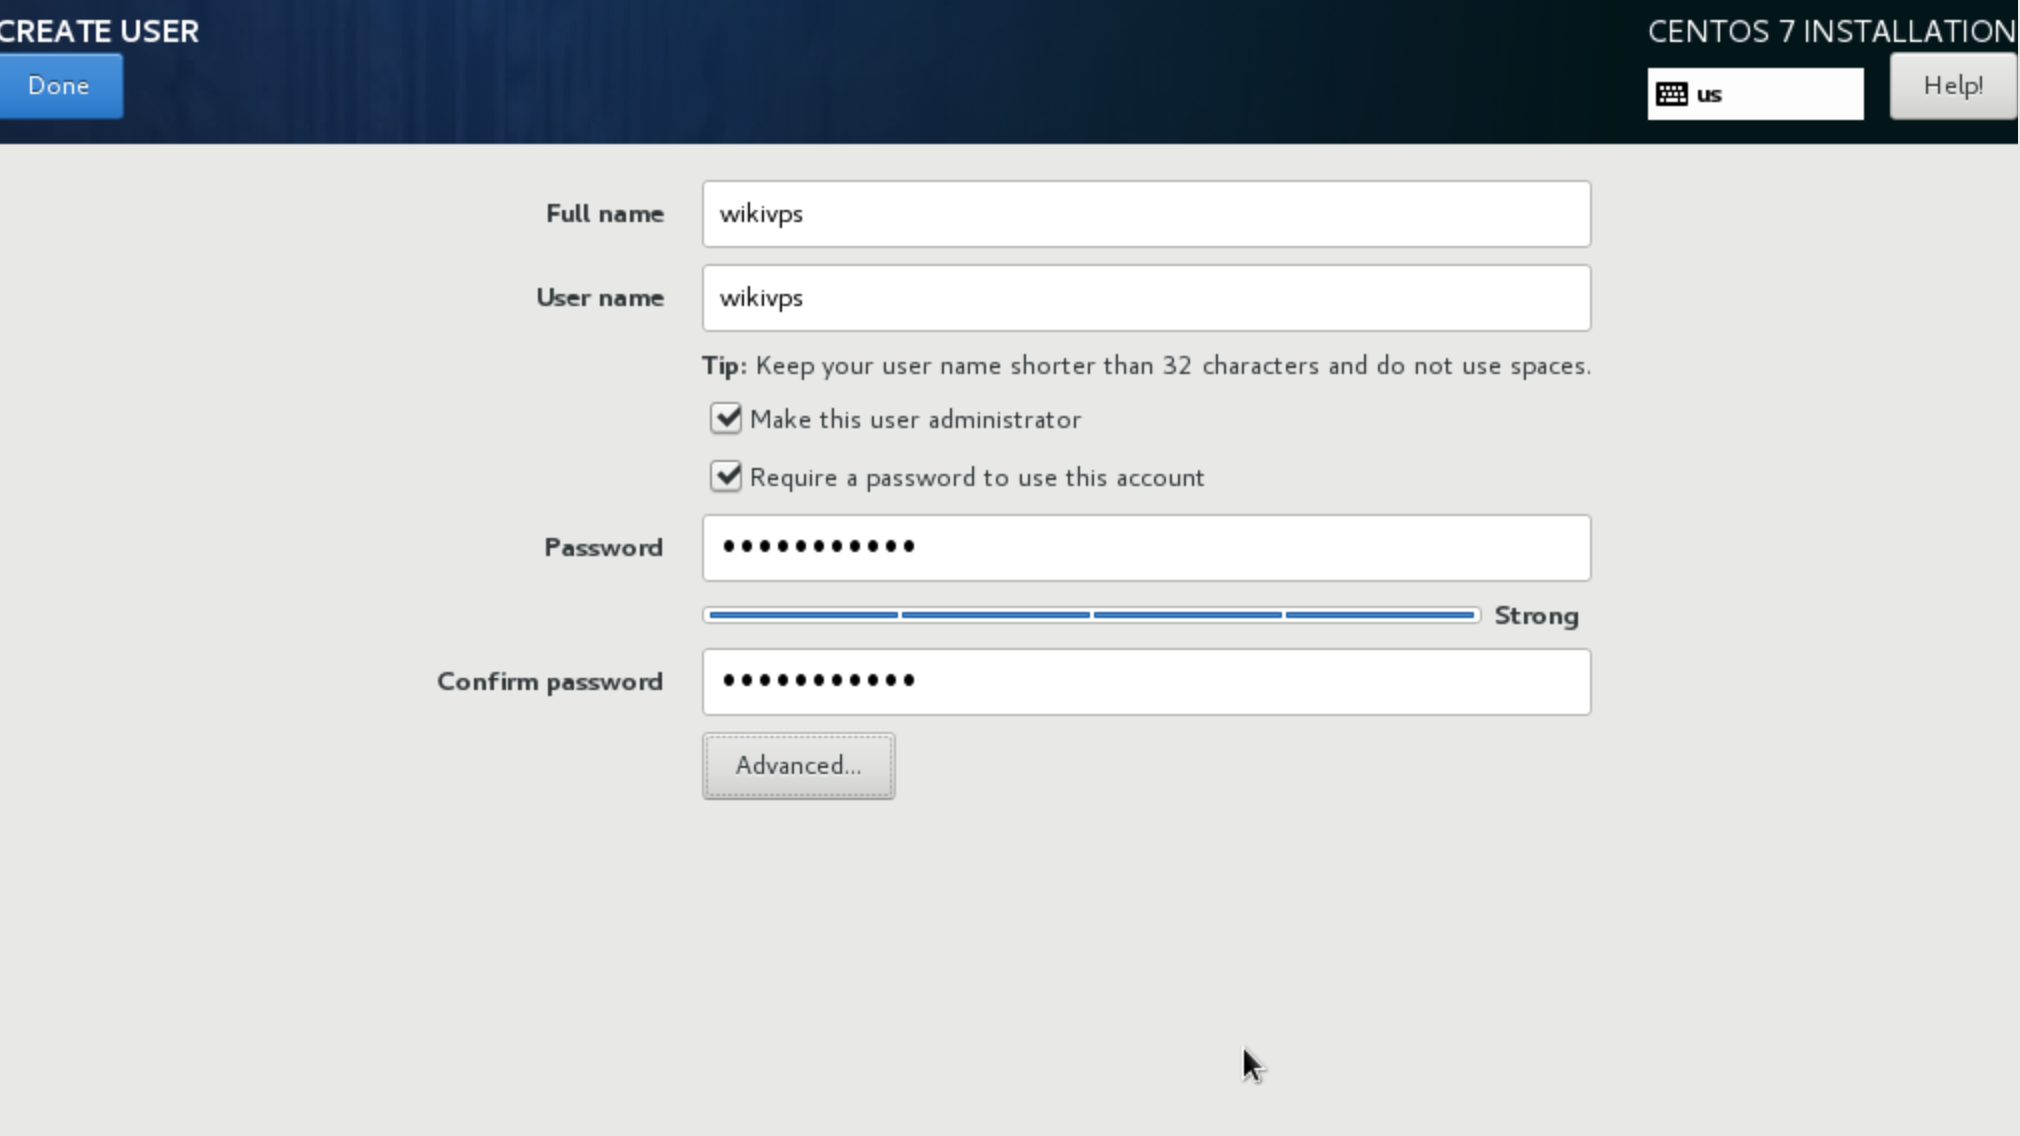Image resolution: width=2020 pixels, height=1136 pixels.
Task: Open the Help! button
Action: coord(1953,86)
